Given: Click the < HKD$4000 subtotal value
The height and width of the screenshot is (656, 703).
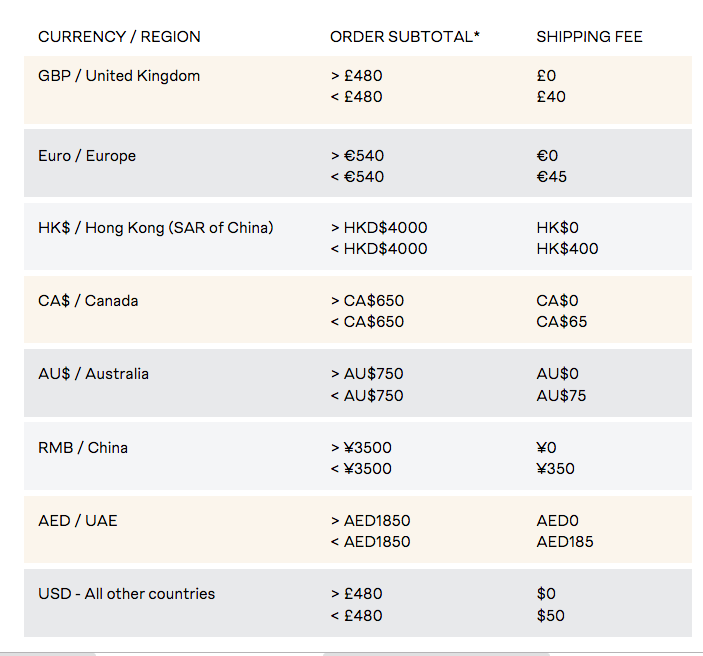Looking at the screenshot, I should click(378, 249).
